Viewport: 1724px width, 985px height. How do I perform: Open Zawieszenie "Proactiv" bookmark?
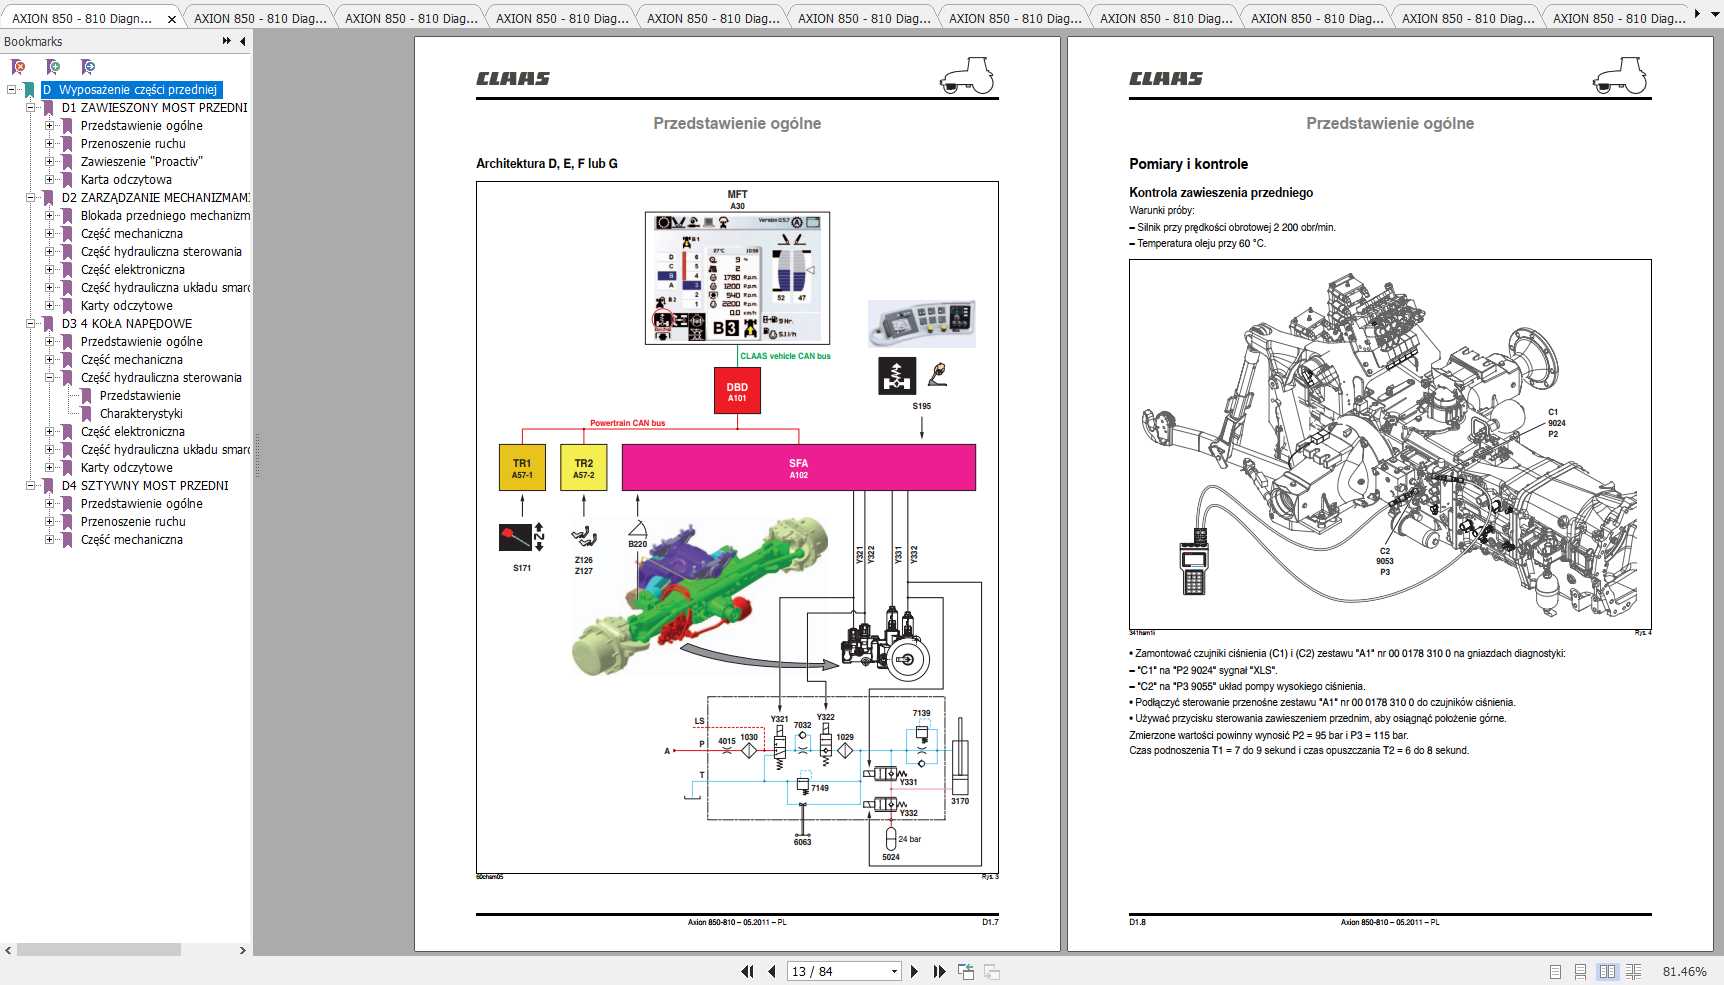pyautogui.click(x=141, y=161)
